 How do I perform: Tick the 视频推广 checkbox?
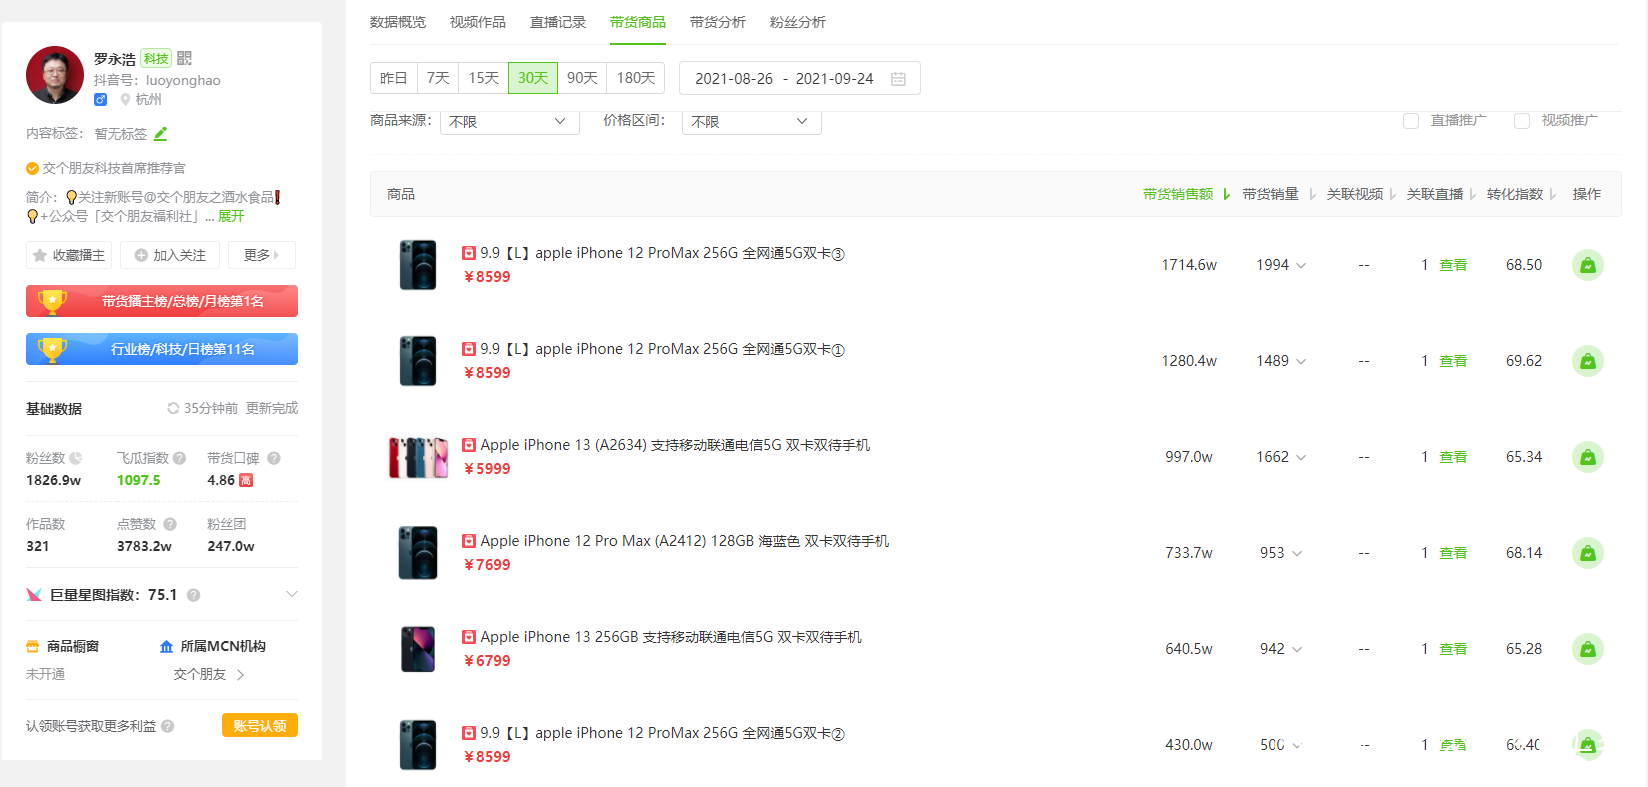click(x=1522, y=121)
